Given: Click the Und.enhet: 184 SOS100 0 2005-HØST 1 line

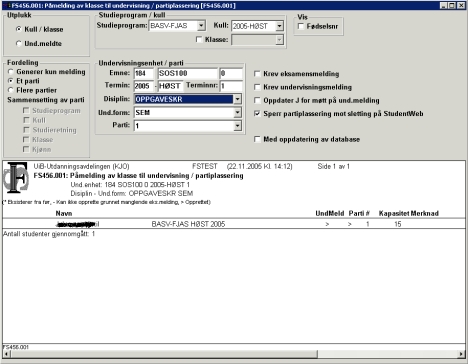Looking at the screenshot, I should pos(130,185).
